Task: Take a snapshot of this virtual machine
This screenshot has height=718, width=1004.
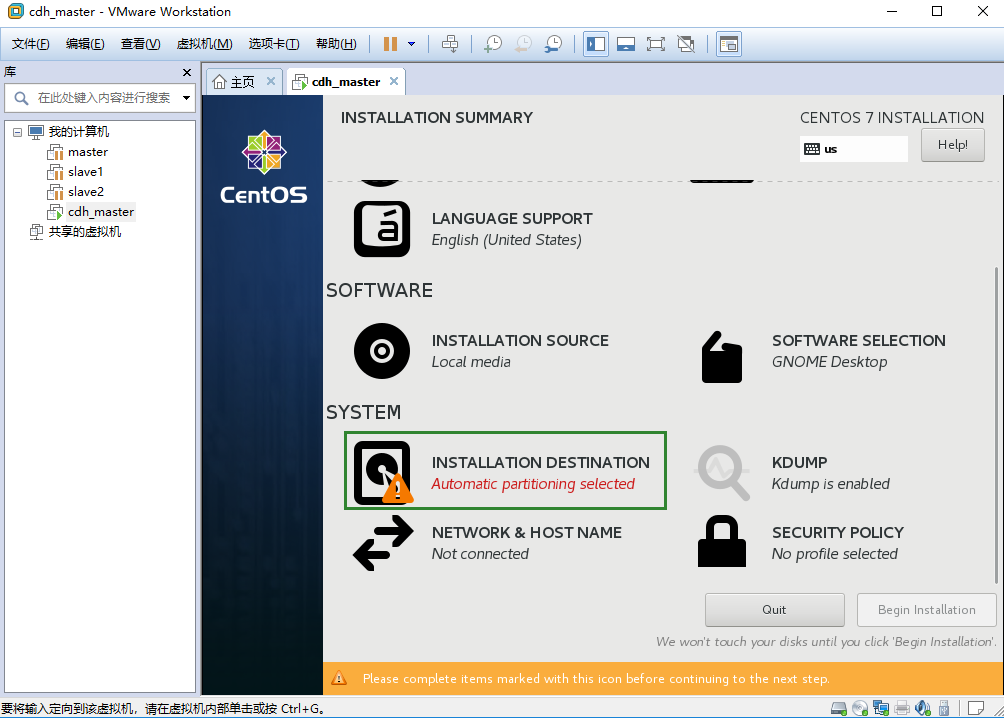Action: coord(492,44)
